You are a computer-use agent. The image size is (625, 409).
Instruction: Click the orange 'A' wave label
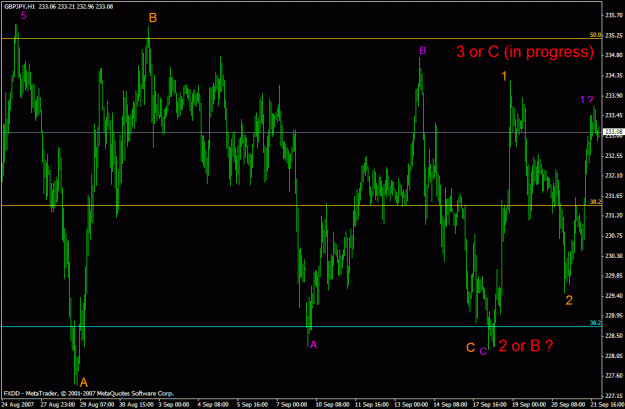pos(84,383)
